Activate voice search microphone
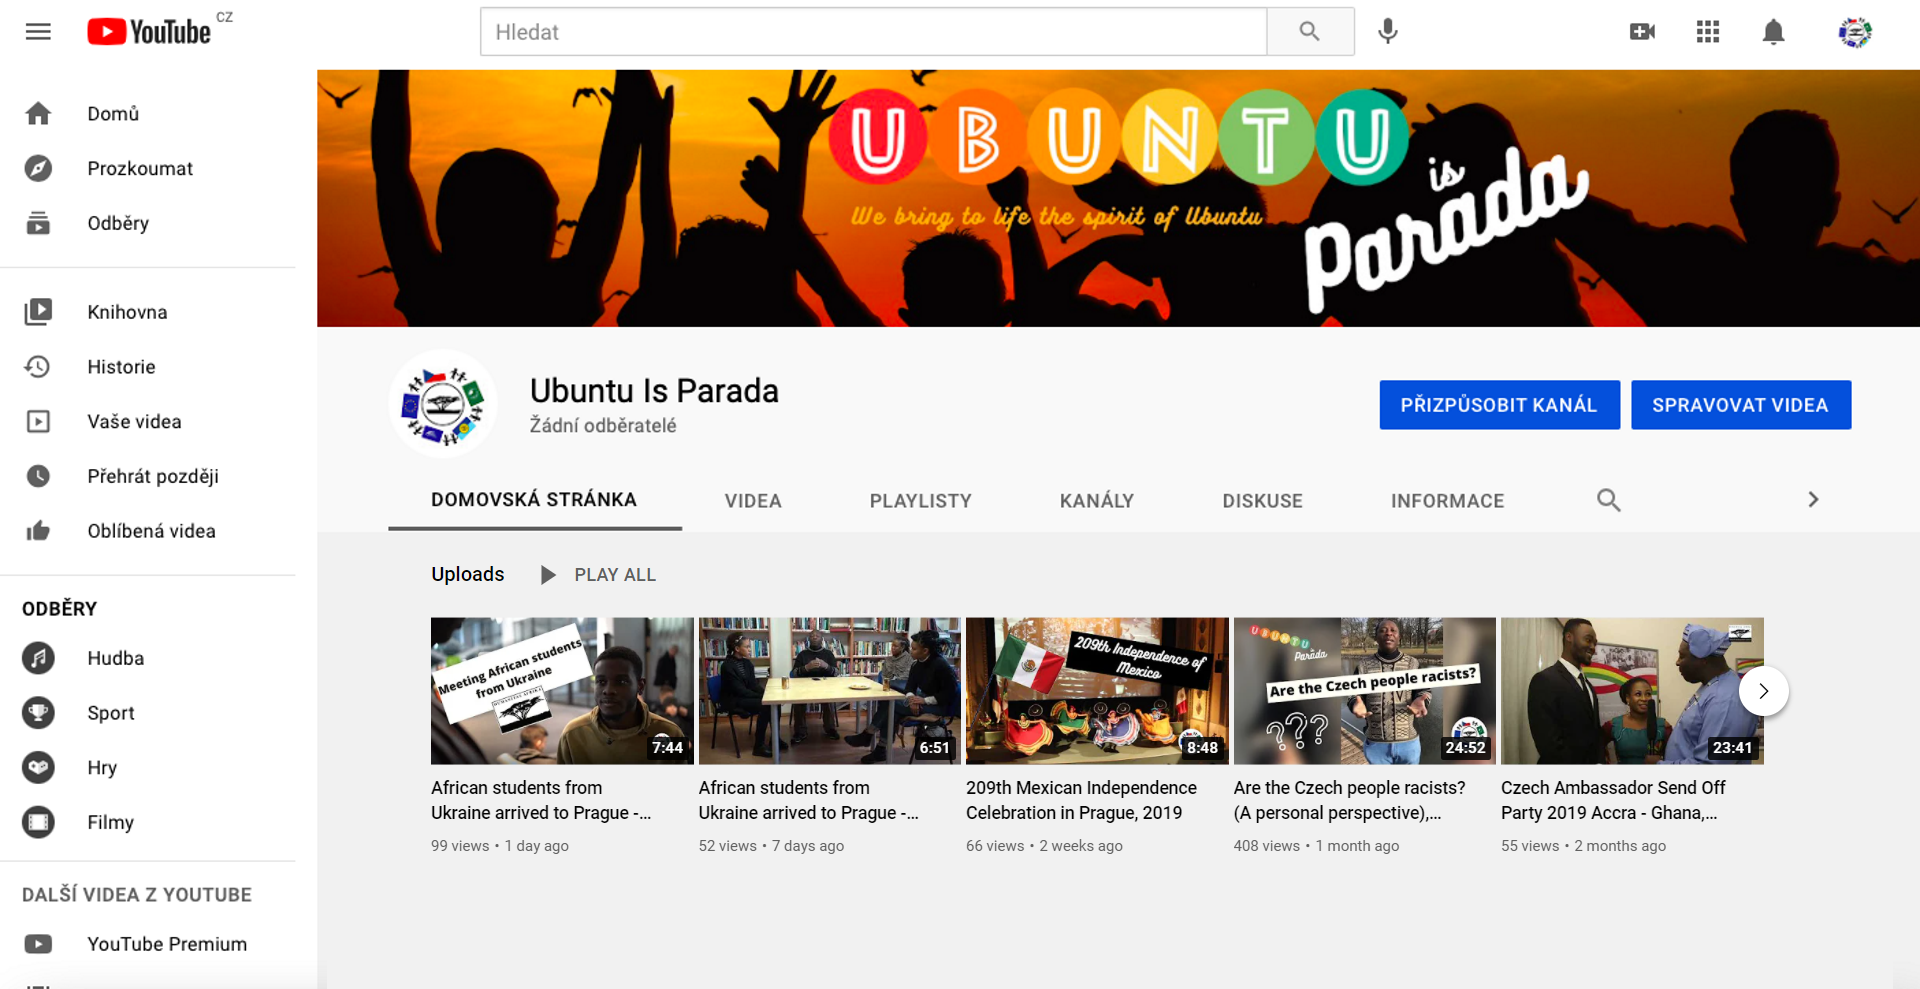Screen dimensions: 1920x989 1388,32
